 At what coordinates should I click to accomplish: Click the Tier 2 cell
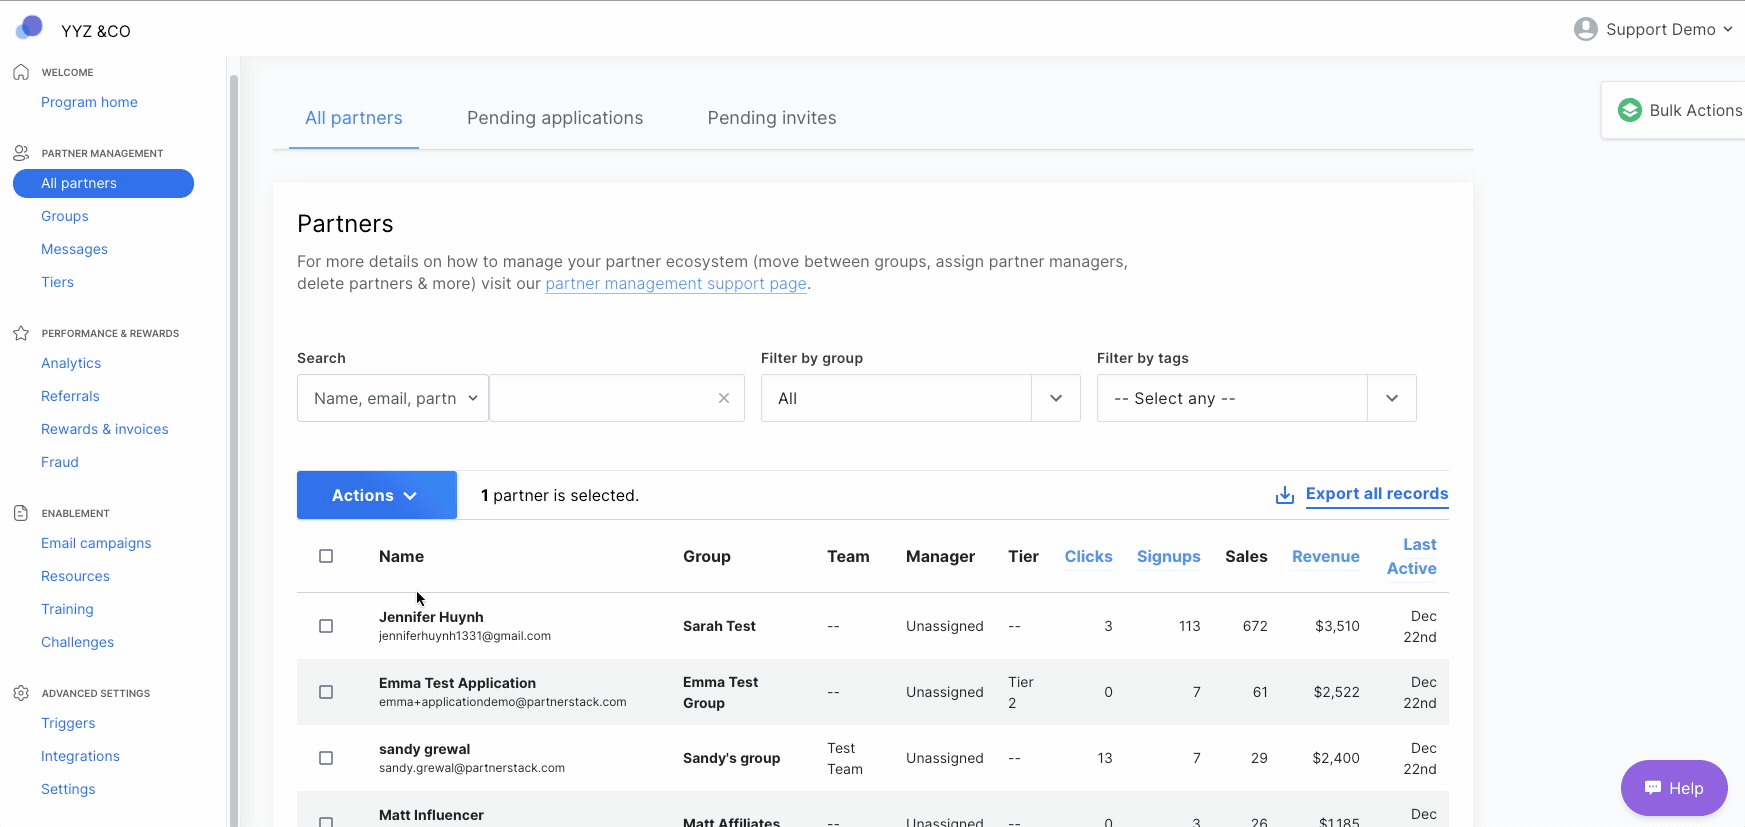1021,692
